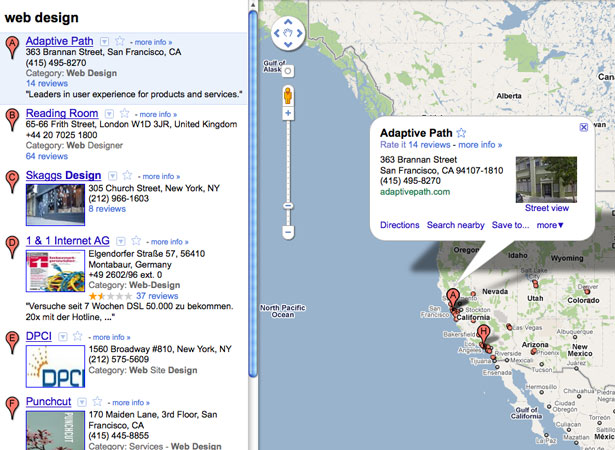615x450 pixels.
Task: Click marker B pin beside Reading Room listing
Action: tap(13, 120)
